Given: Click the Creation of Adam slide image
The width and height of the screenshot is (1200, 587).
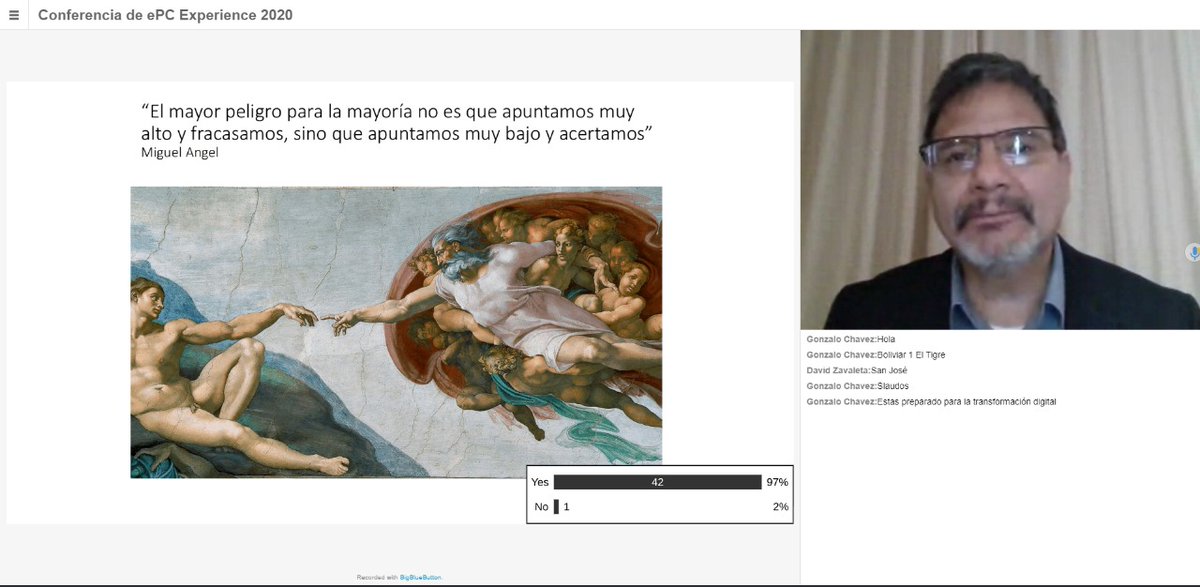Looking at the screenshot, I should coord(396,332).
